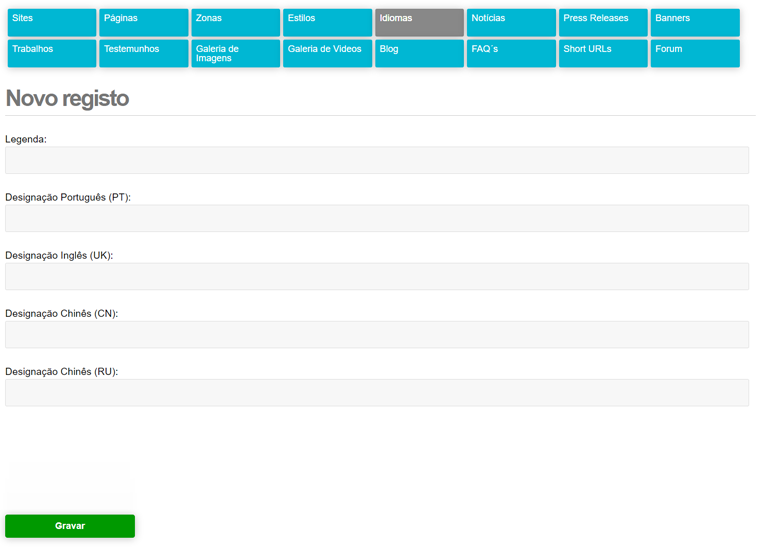Click the Designação Chinês (RU) label

point(62,372)
